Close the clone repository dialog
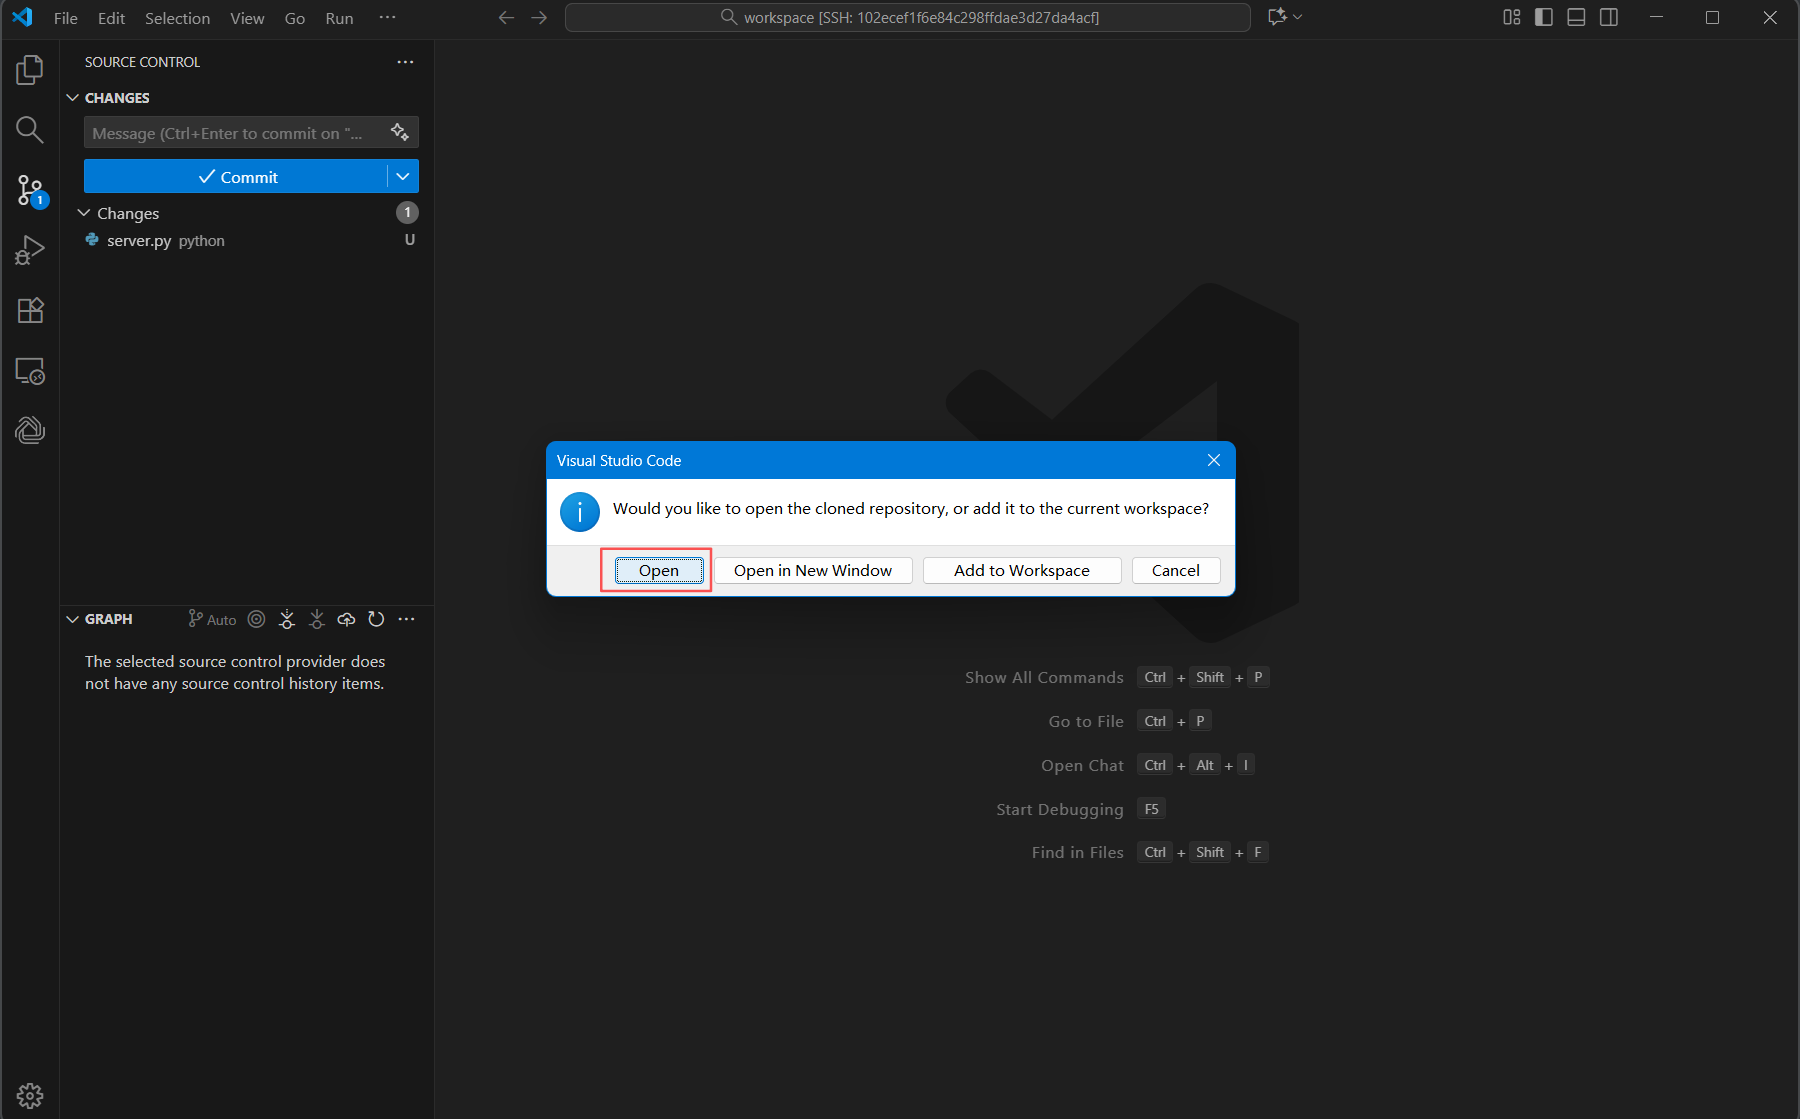Screen dimensions: 1800x1119 point(1214,460)
